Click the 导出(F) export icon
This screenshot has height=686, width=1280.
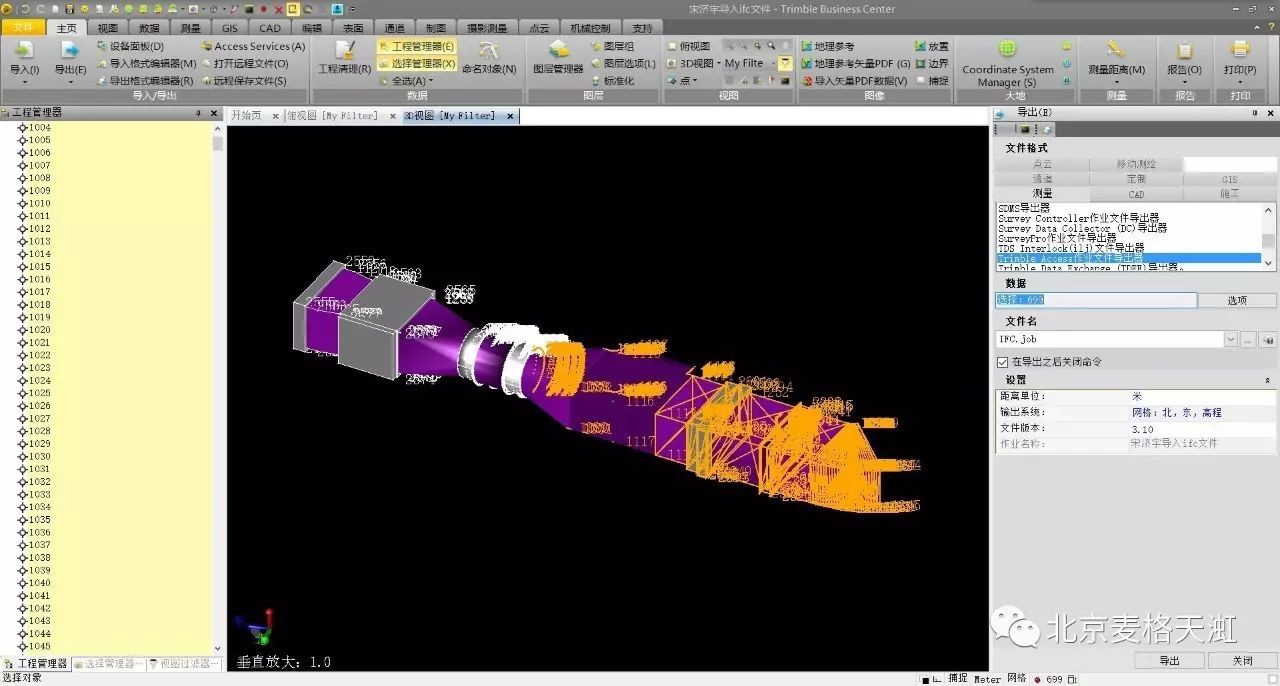pos(69,50)
